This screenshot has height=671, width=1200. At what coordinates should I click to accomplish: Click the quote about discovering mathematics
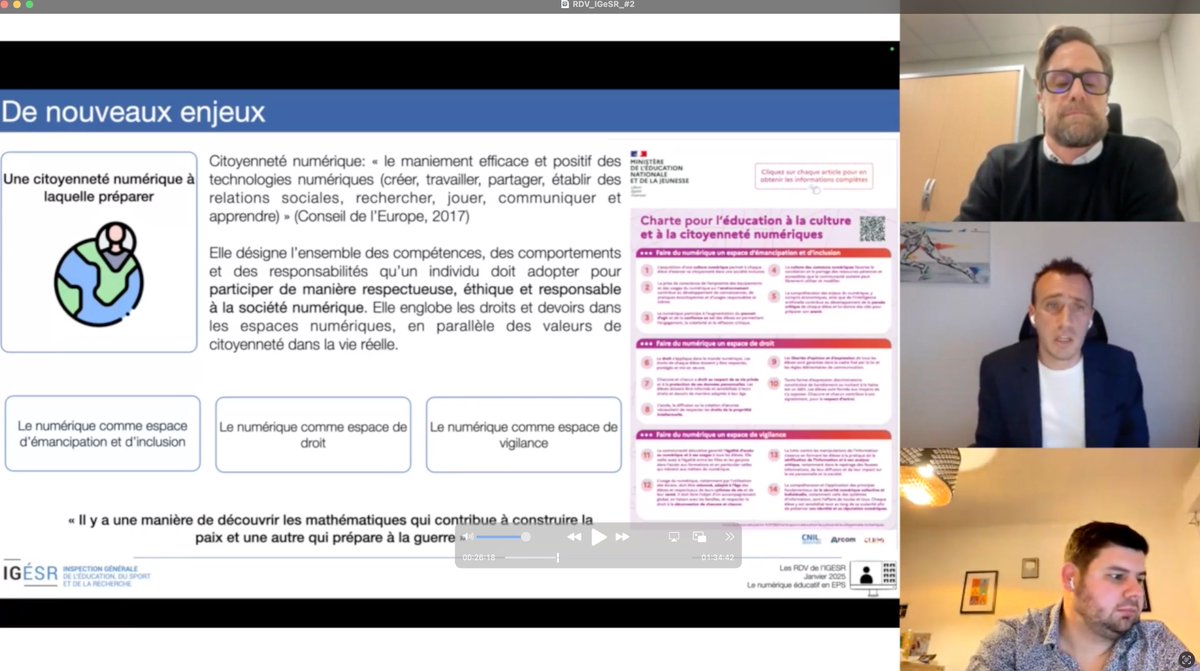(x=330, y=528)
